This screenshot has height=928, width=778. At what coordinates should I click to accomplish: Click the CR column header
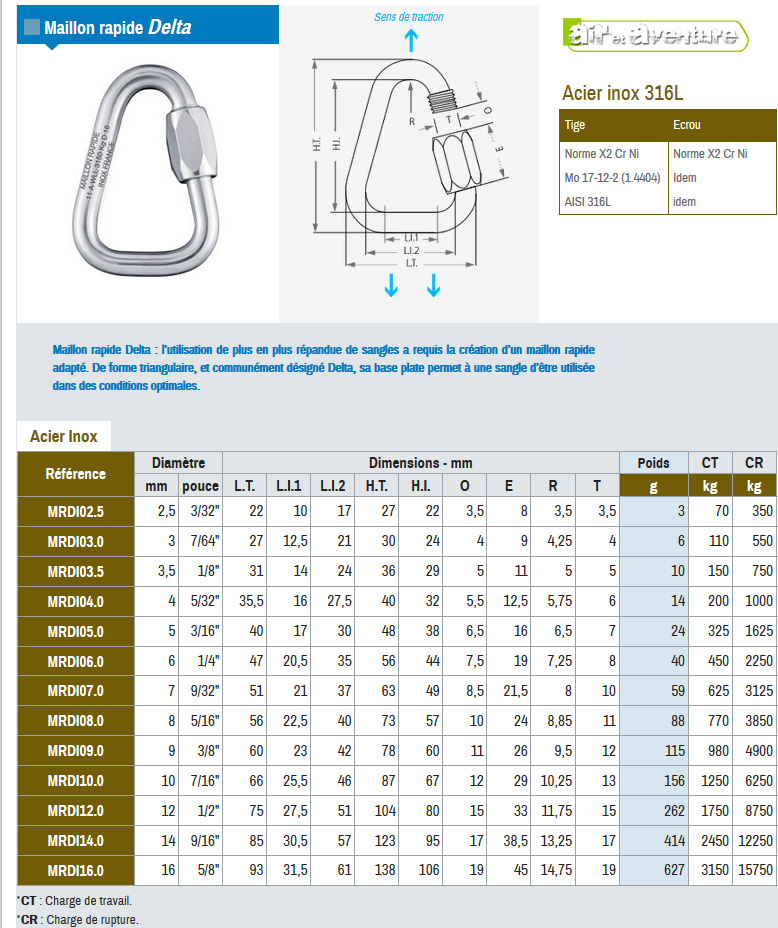click(754, 463)
